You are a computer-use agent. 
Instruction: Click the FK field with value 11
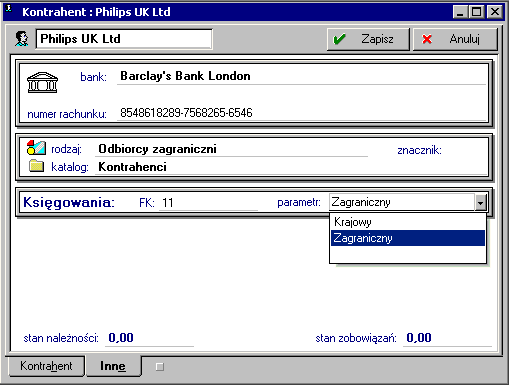click(208, 203)
